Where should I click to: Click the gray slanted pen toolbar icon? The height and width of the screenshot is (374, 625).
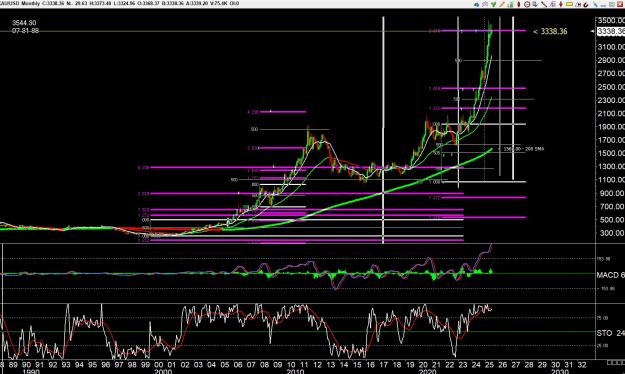point(595,4)
